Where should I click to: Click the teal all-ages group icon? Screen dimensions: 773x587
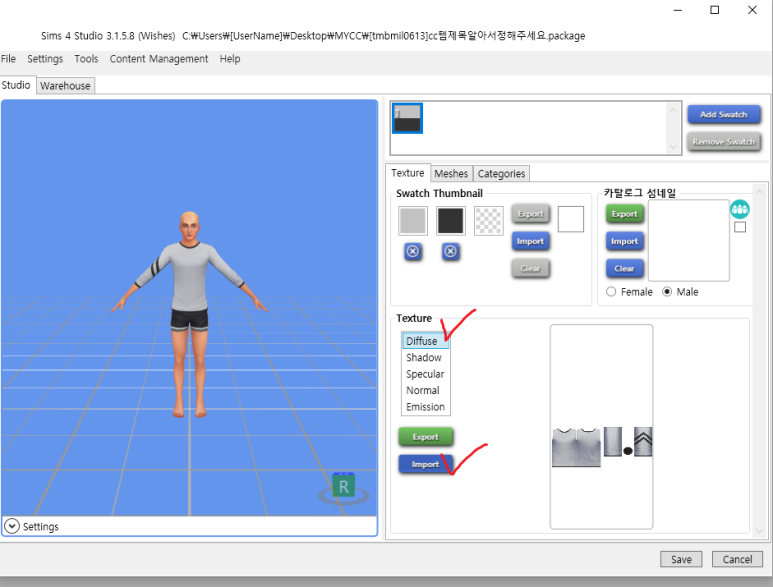(739, 209)
